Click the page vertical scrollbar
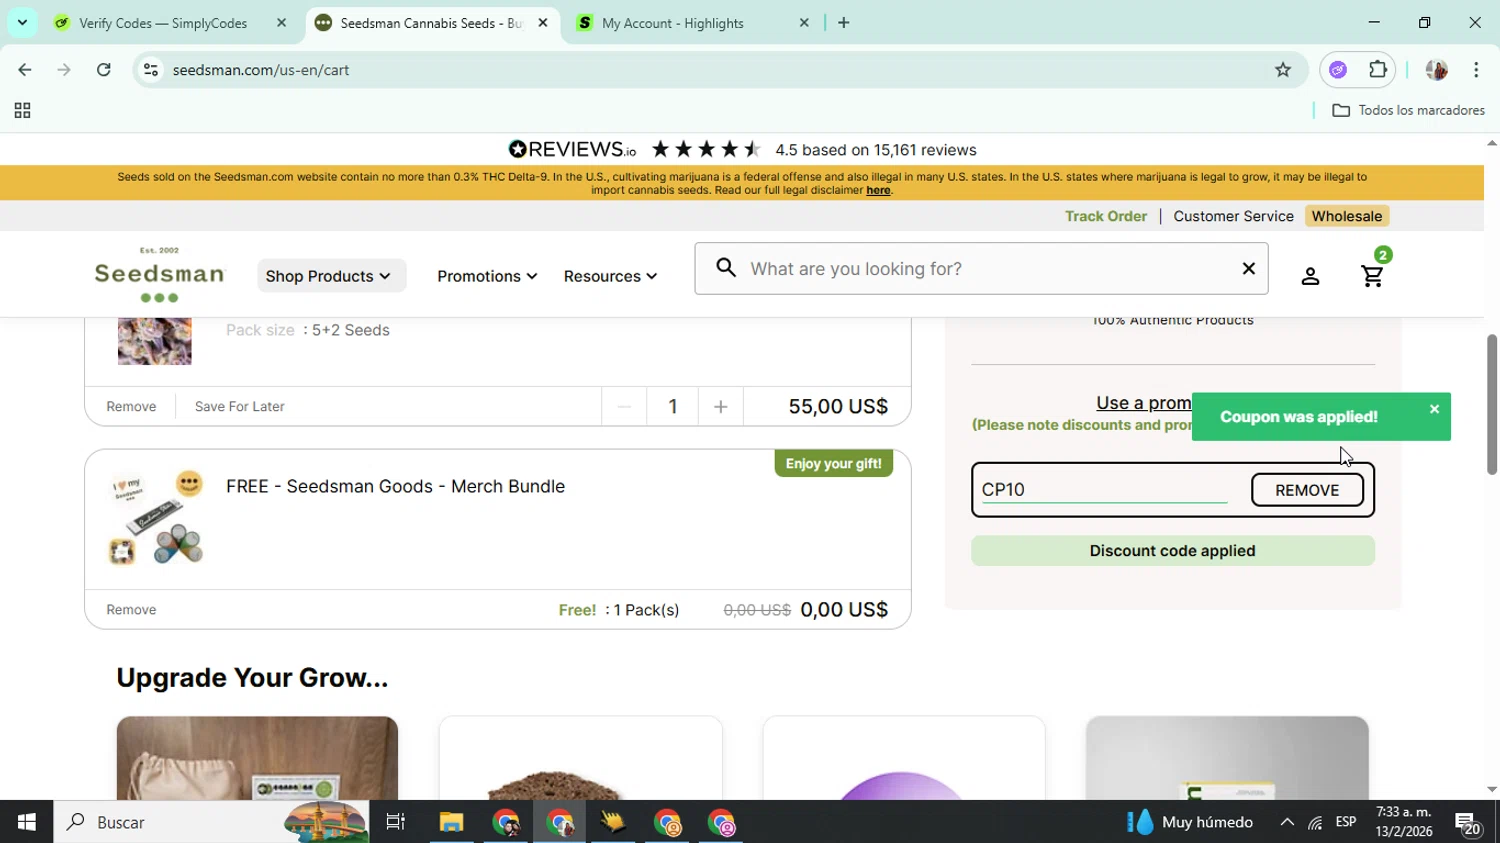This screenshot has width=1500, height=843. 1491,404
